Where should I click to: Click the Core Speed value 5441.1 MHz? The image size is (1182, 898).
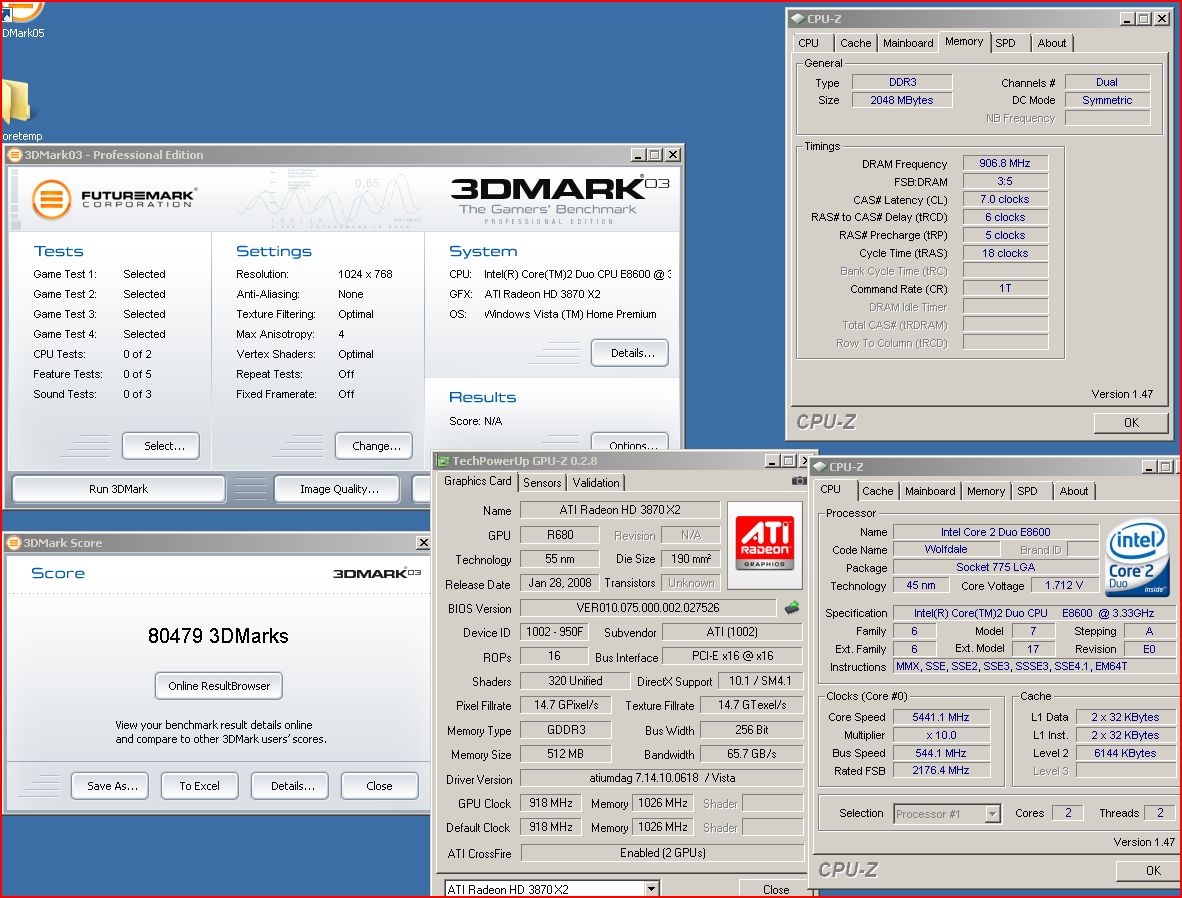point(941,717)
